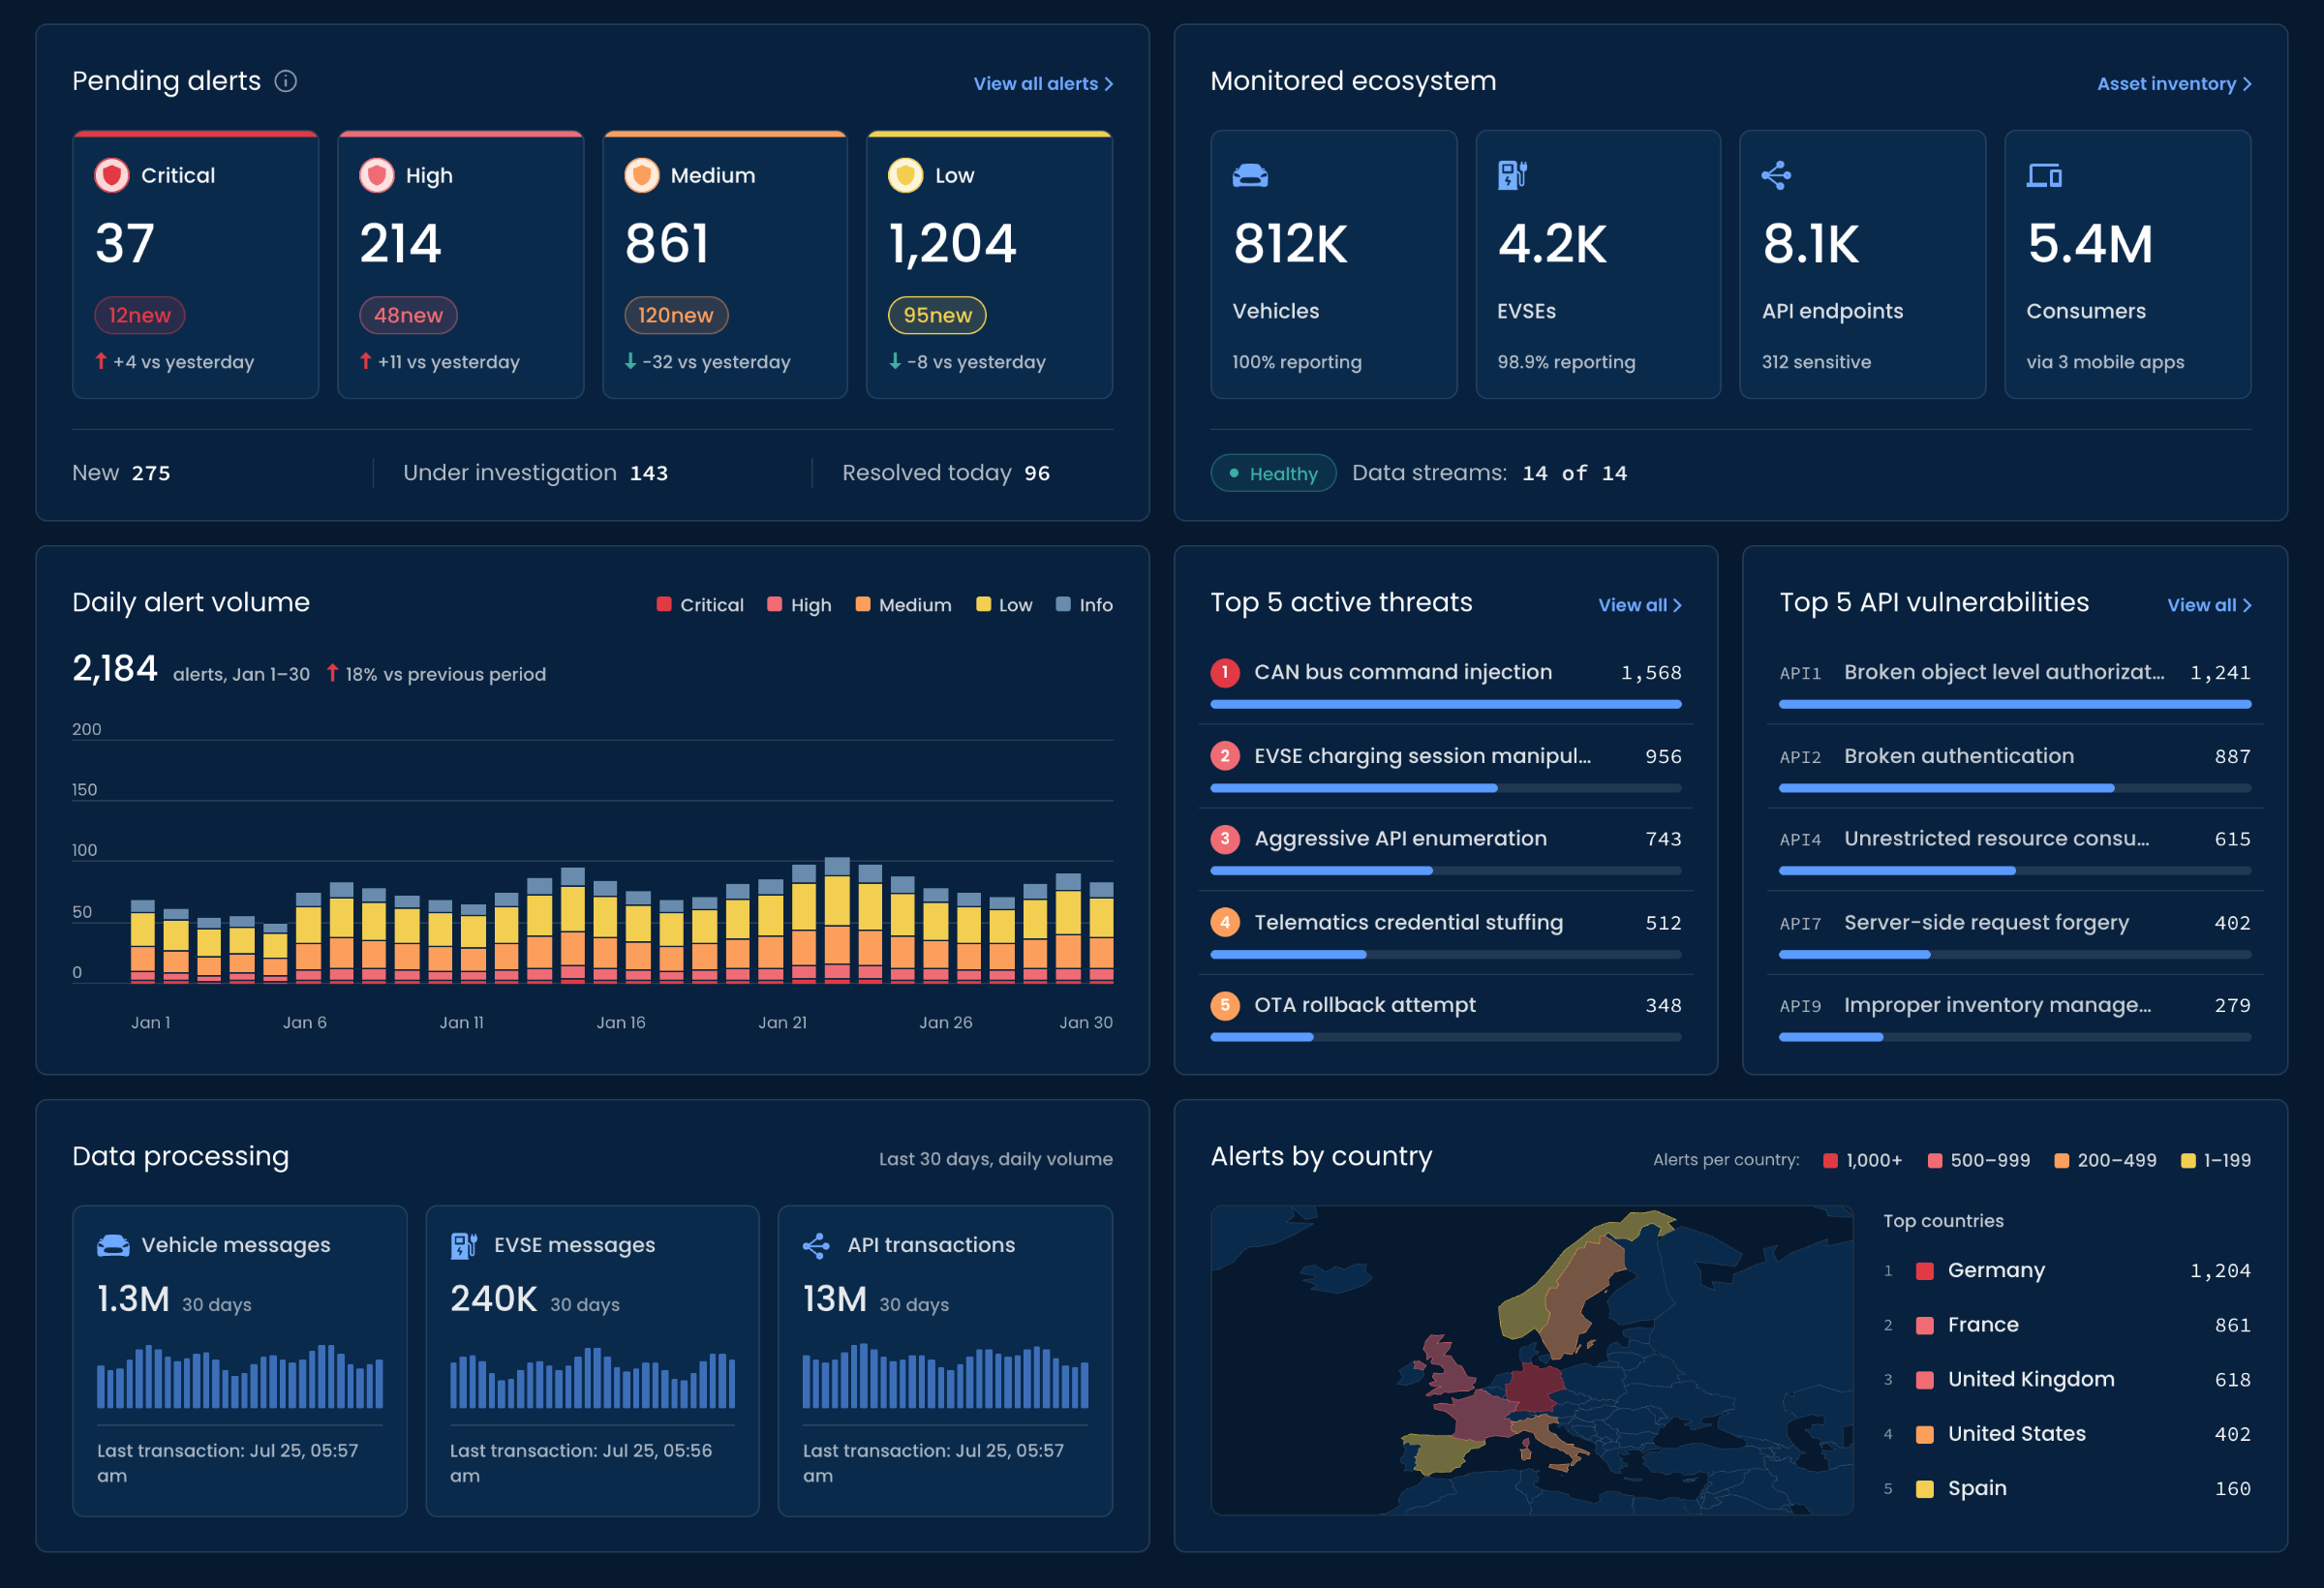Viewport: 2324px width, 1588px height.
Task: Open View all in Top 5 API vulnerabilities
Action: click(x=2209, y=605)
